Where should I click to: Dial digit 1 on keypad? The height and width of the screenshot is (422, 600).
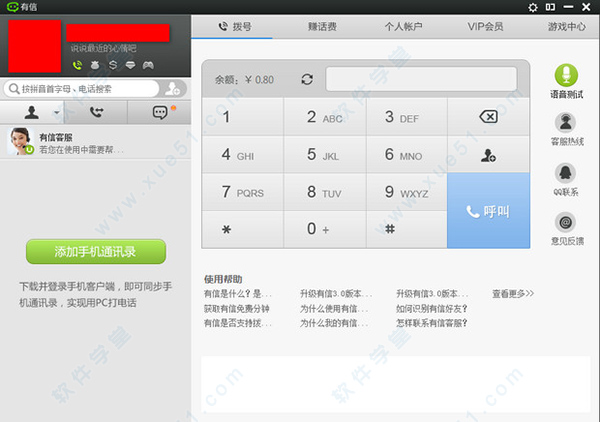[243, 117]
